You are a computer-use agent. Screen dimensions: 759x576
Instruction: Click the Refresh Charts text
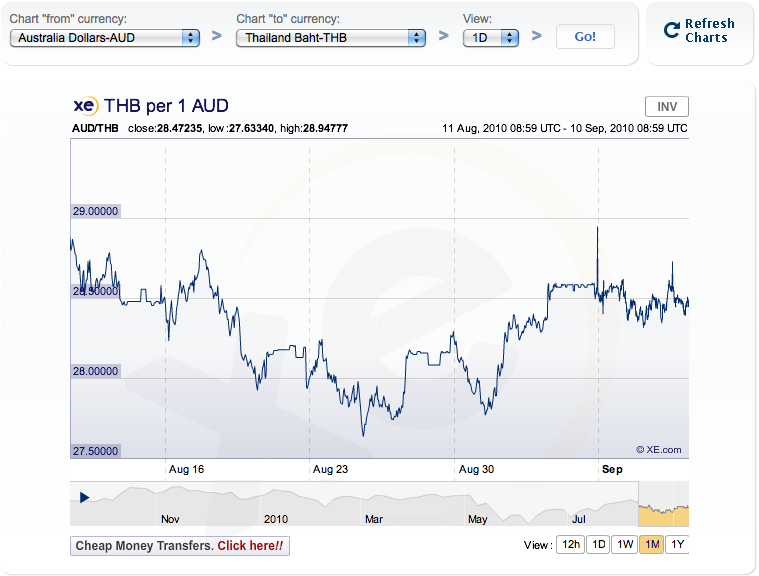[709, 31]
